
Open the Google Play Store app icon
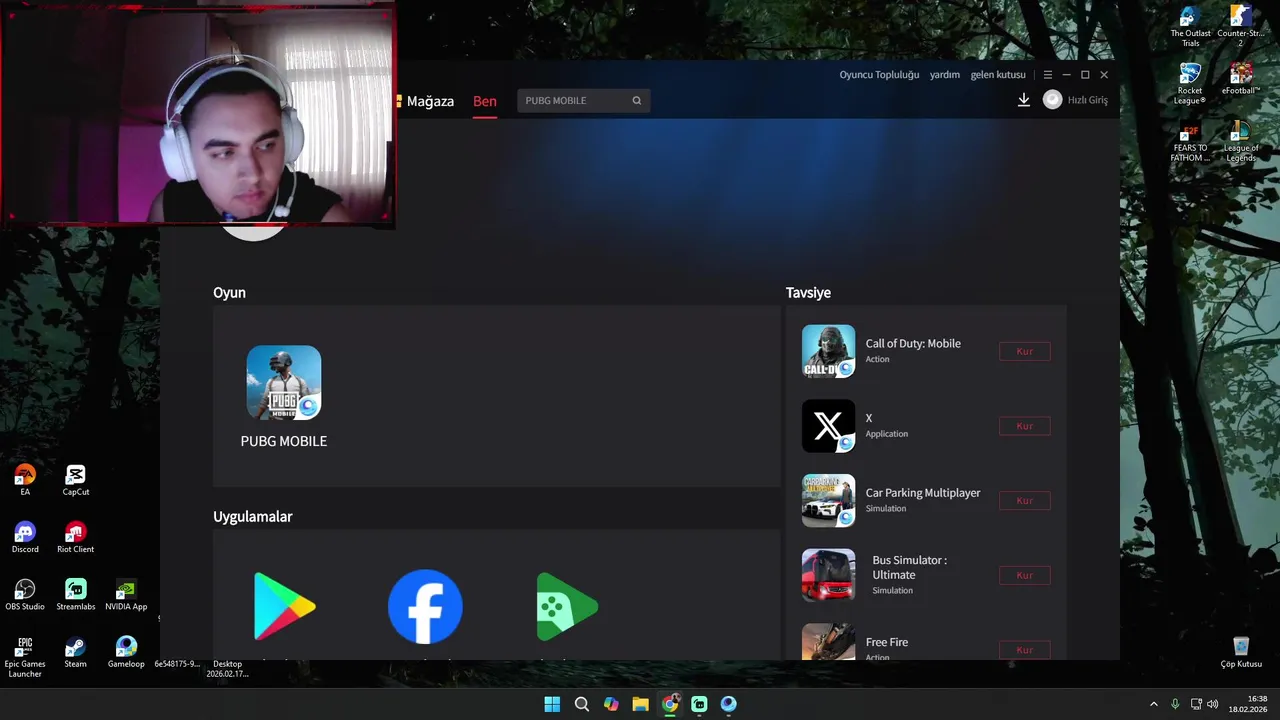coord(285,606)
